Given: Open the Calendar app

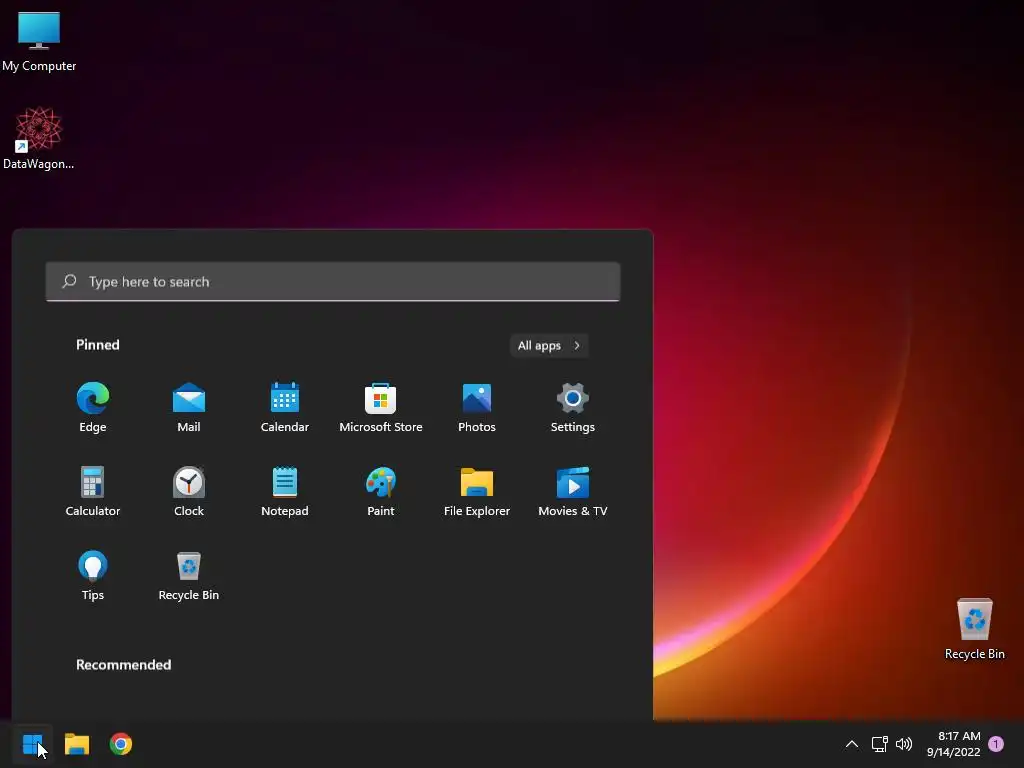Looking at the screenshot, I should tap(285, 408).
